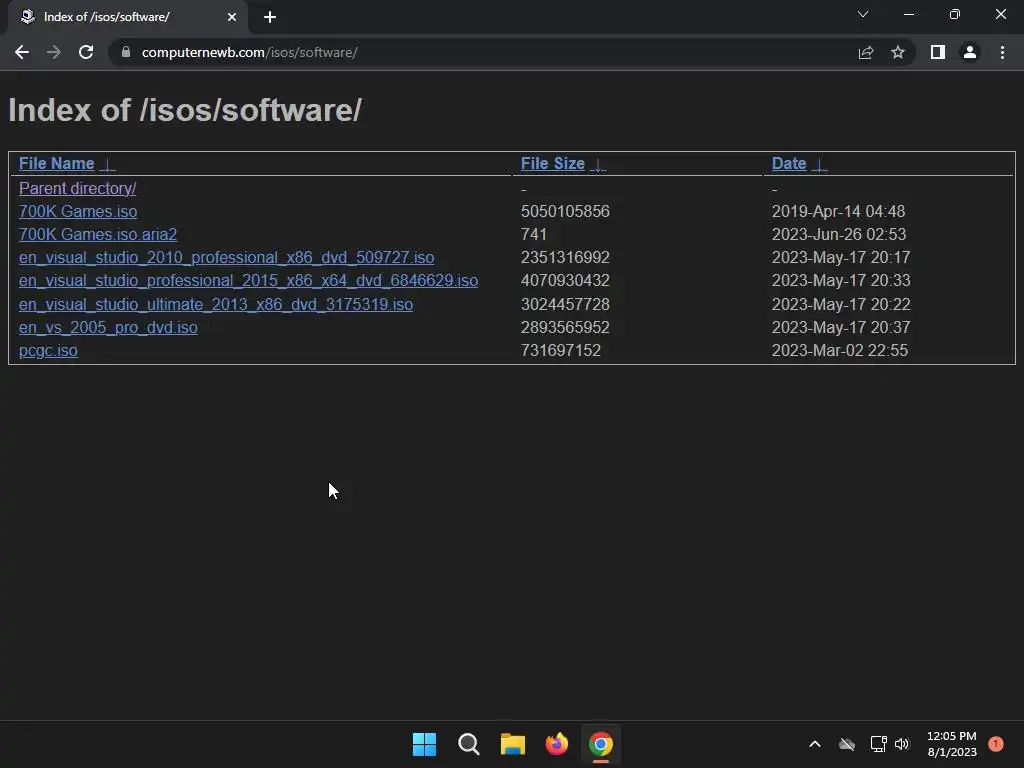Open the Windows Start menu
Screen dimensions: 1024x768
tap(424, 744)
